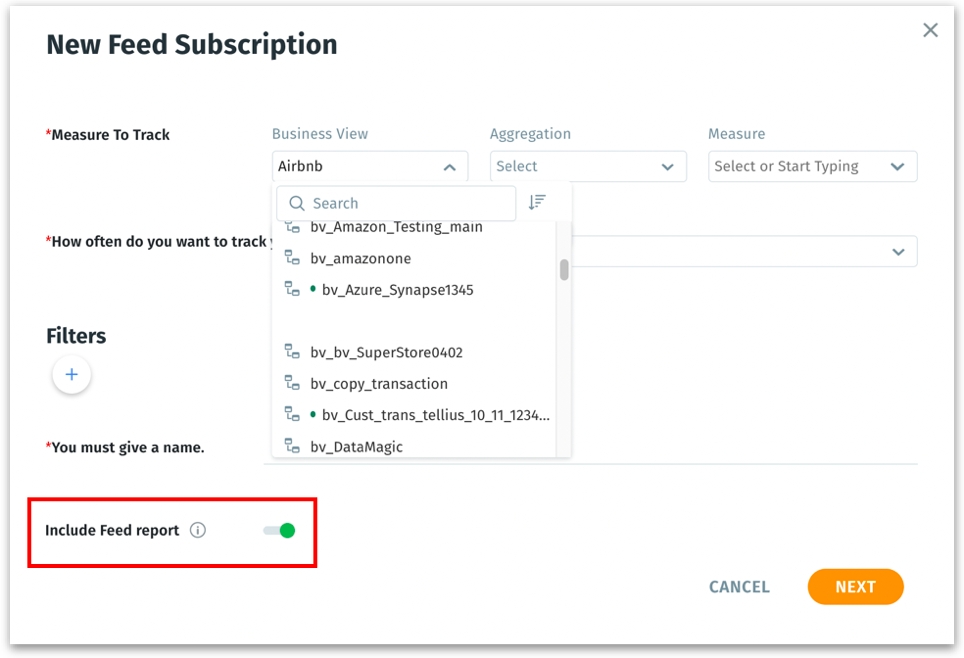Click the magnifier icon in the search box
This screenshot has height=658, width=964.
(296, 203)
